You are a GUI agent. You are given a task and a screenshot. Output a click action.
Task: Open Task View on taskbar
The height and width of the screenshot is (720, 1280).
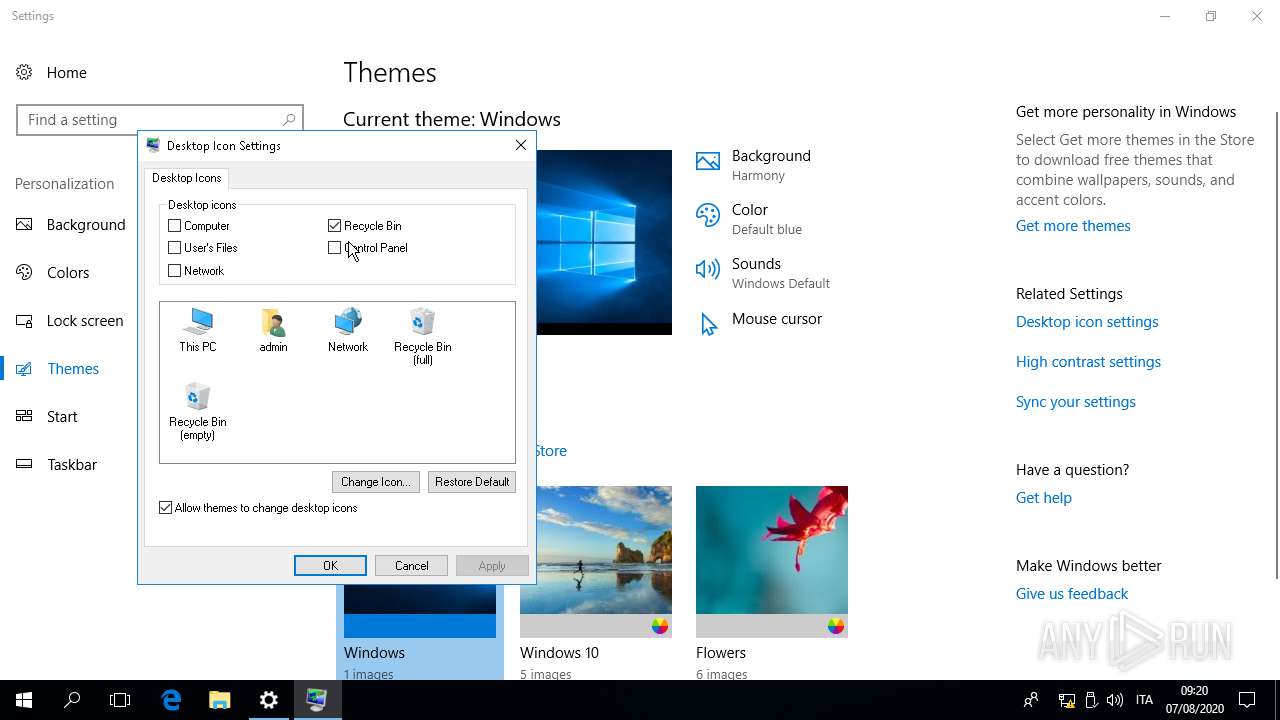120,700
